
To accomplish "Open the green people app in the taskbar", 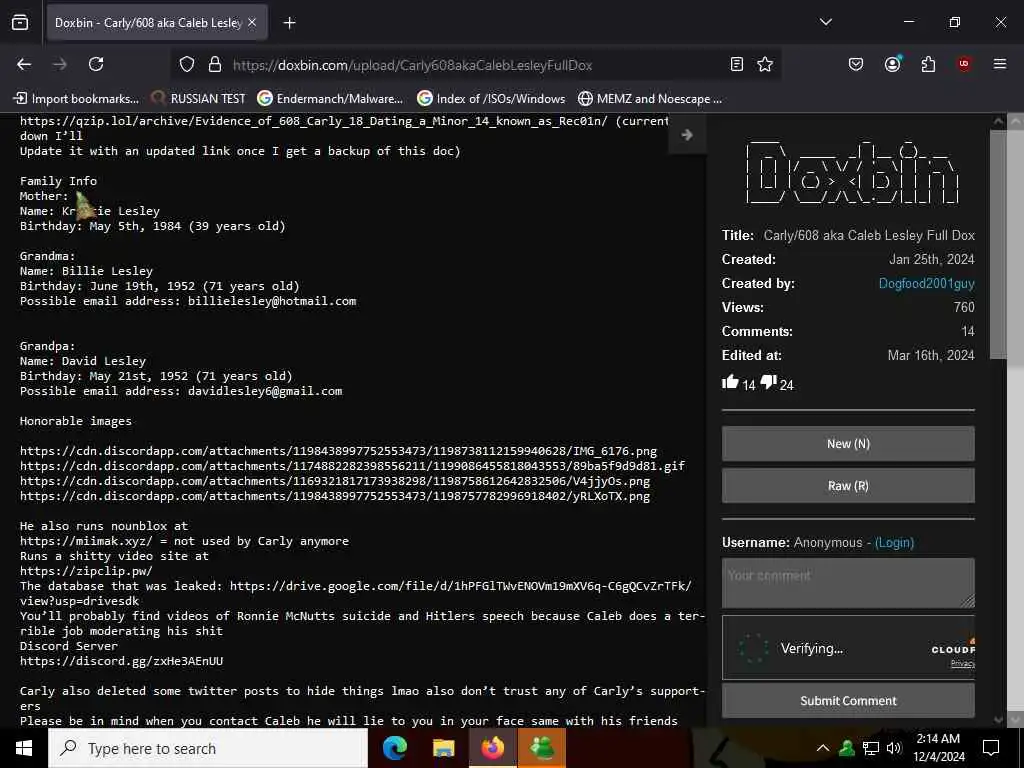I will [x=542, y=748].
